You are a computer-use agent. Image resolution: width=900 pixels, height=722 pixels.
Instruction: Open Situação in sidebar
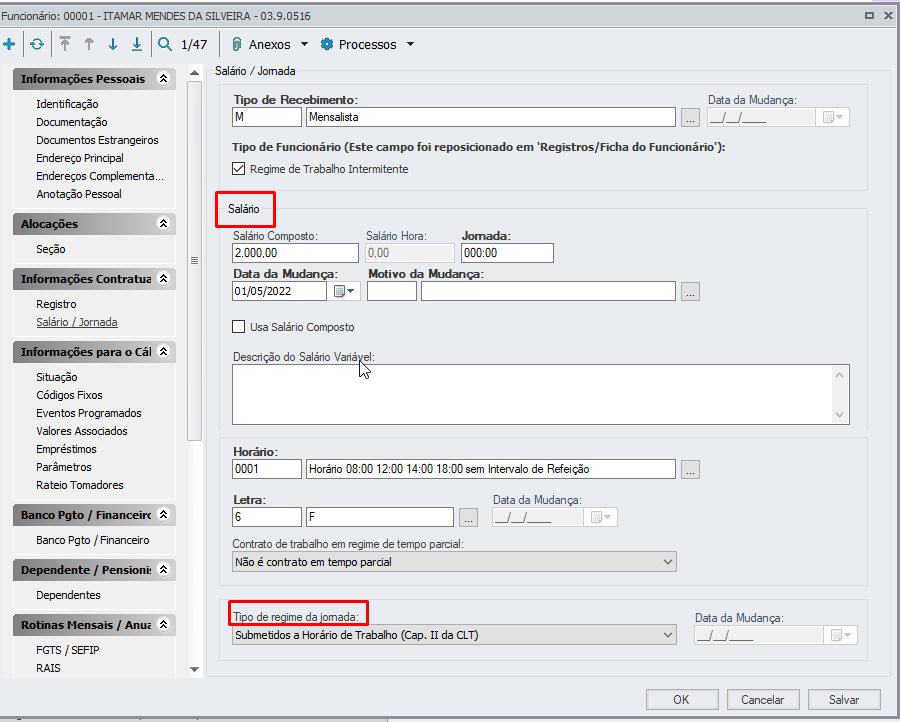[x=57, y=377]
